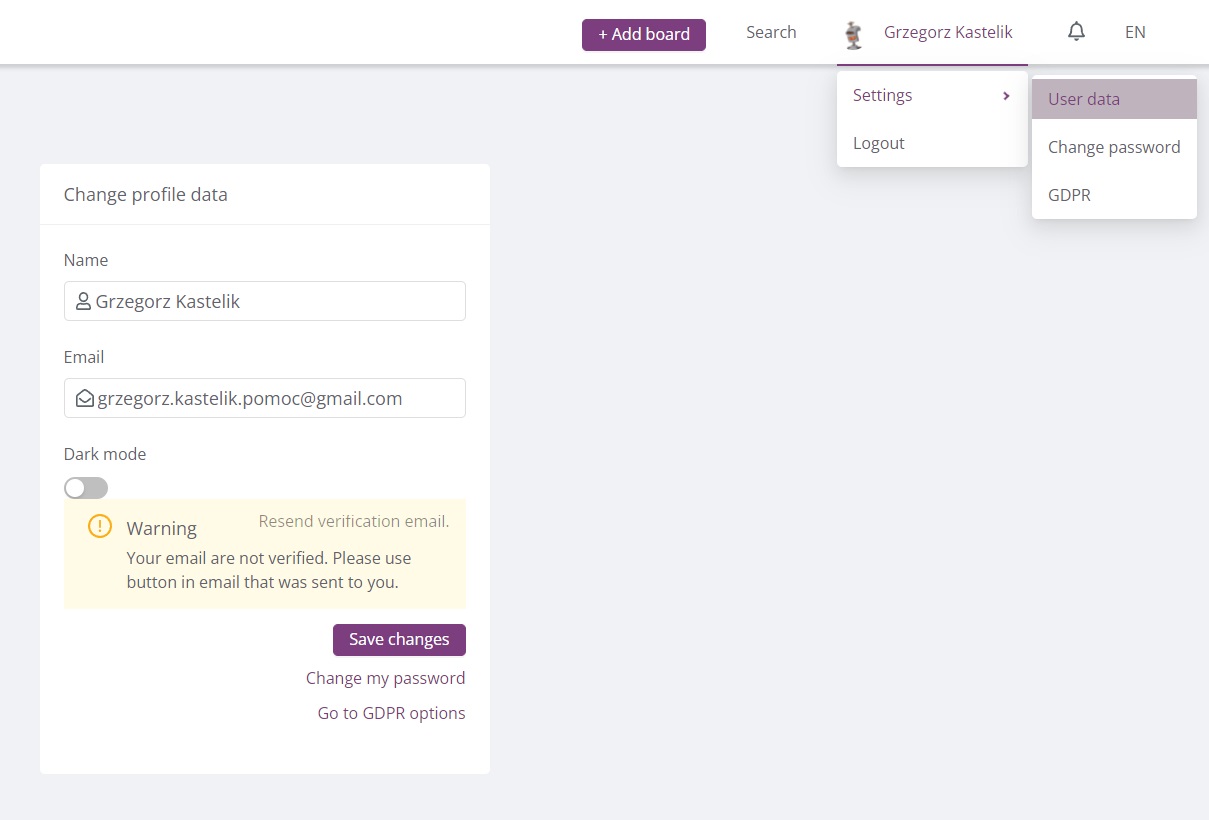Click the envelope icon in Email field

pos(85,398)
